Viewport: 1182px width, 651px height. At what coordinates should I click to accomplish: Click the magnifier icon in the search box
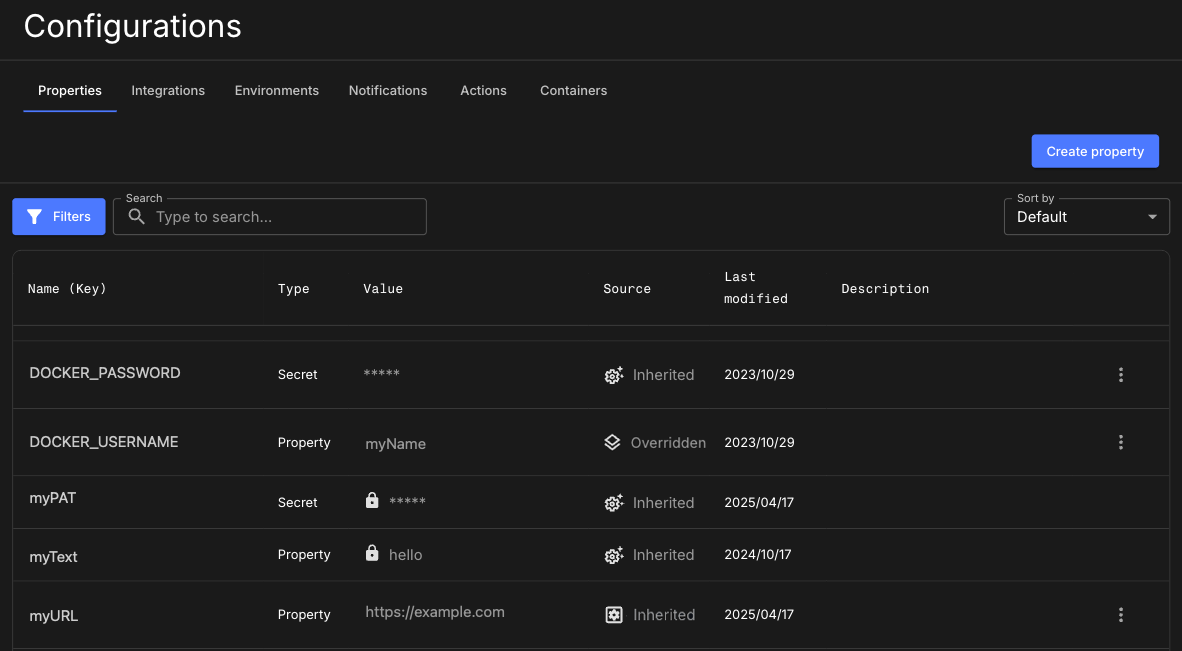pos(137,216)
